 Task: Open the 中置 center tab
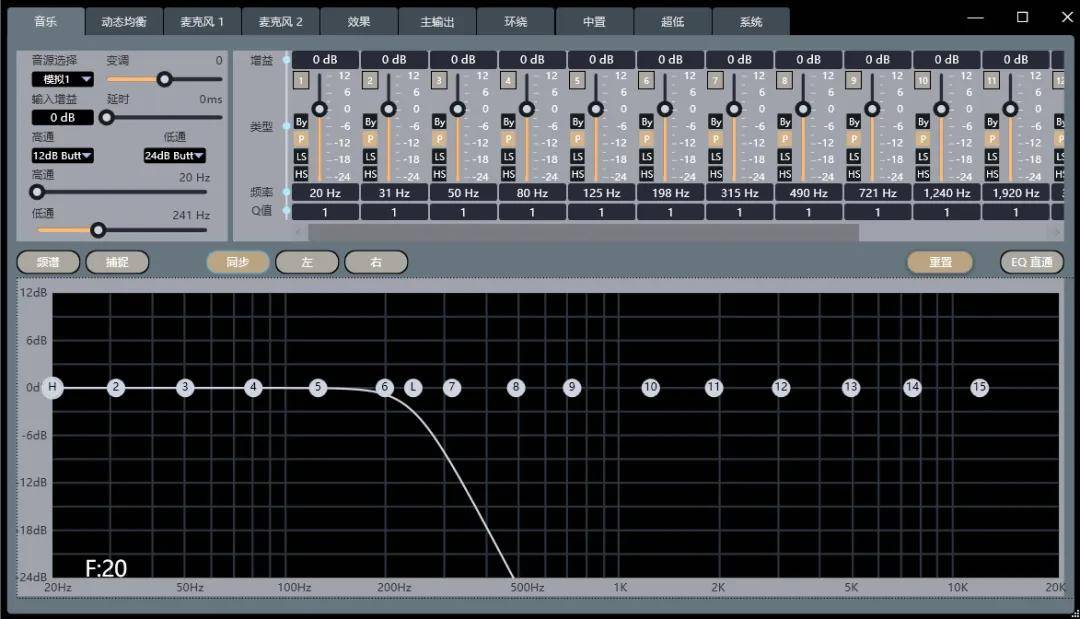coord(594,22)
